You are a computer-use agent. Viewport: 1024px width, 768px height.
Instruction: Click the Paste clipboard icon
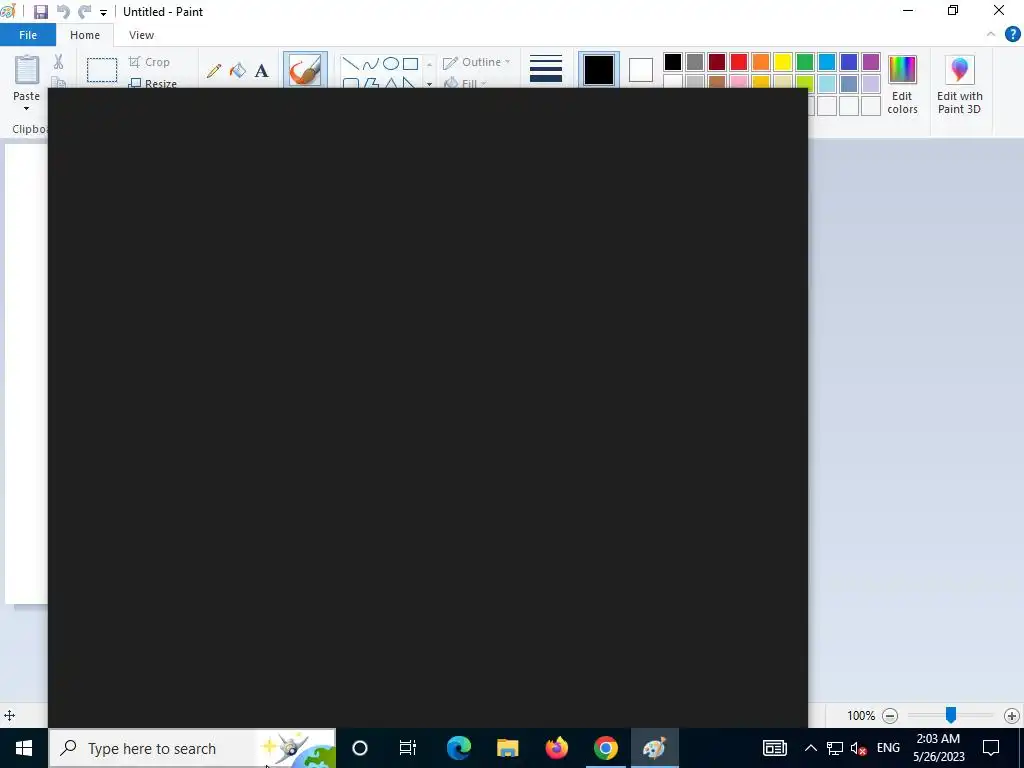[27, 70]
